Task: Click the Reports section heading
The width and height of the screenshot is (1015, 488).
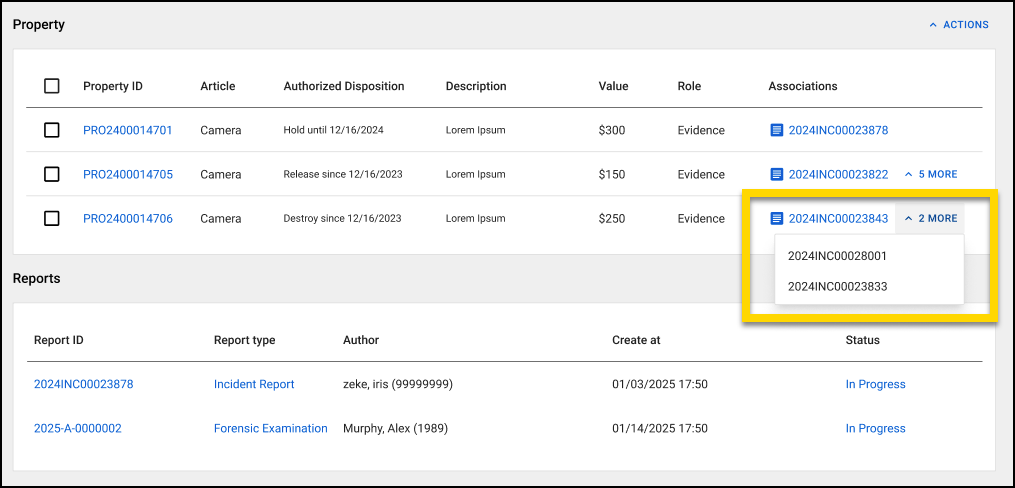Action: point(36,278)
